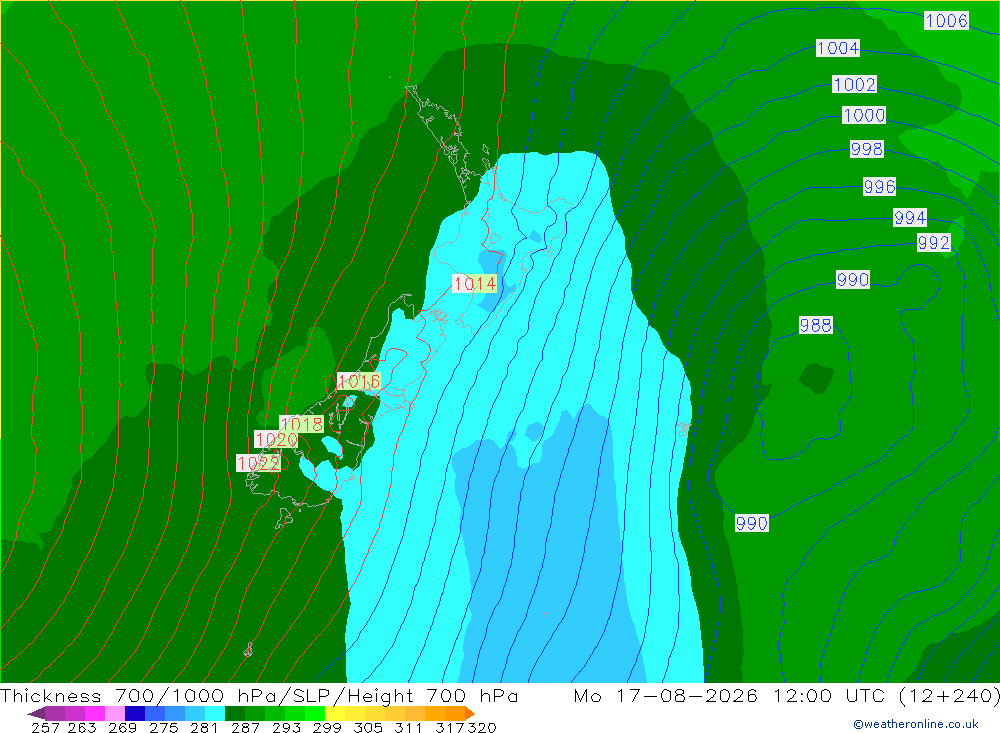Image resolution: width=1000 pixels, height=733 pixels.
Task: Click the 275 legend value
Action: tap(164, 727)
